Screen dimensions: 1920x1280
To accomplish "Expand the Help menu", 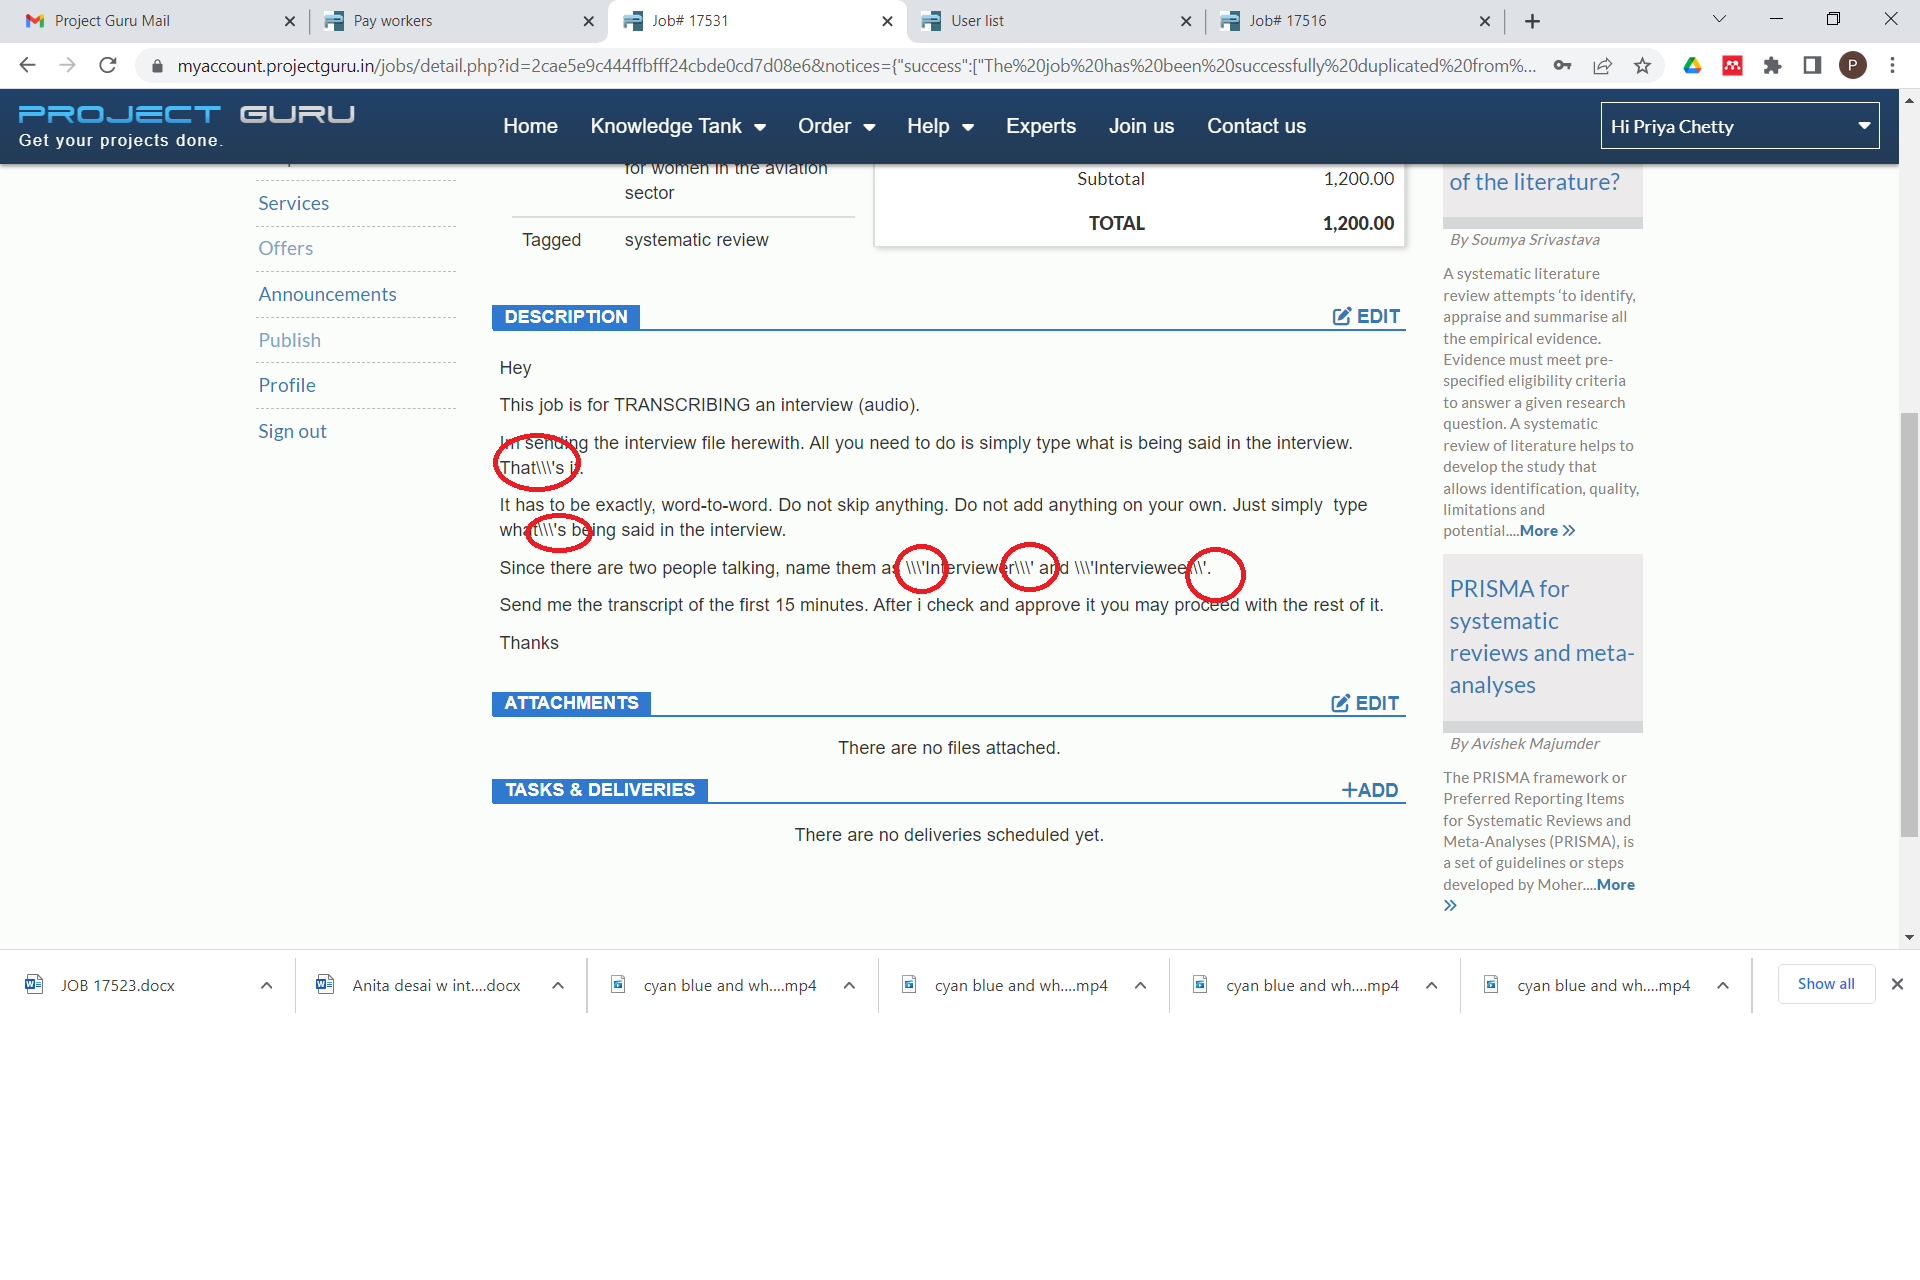I will [x=940, y=126].
